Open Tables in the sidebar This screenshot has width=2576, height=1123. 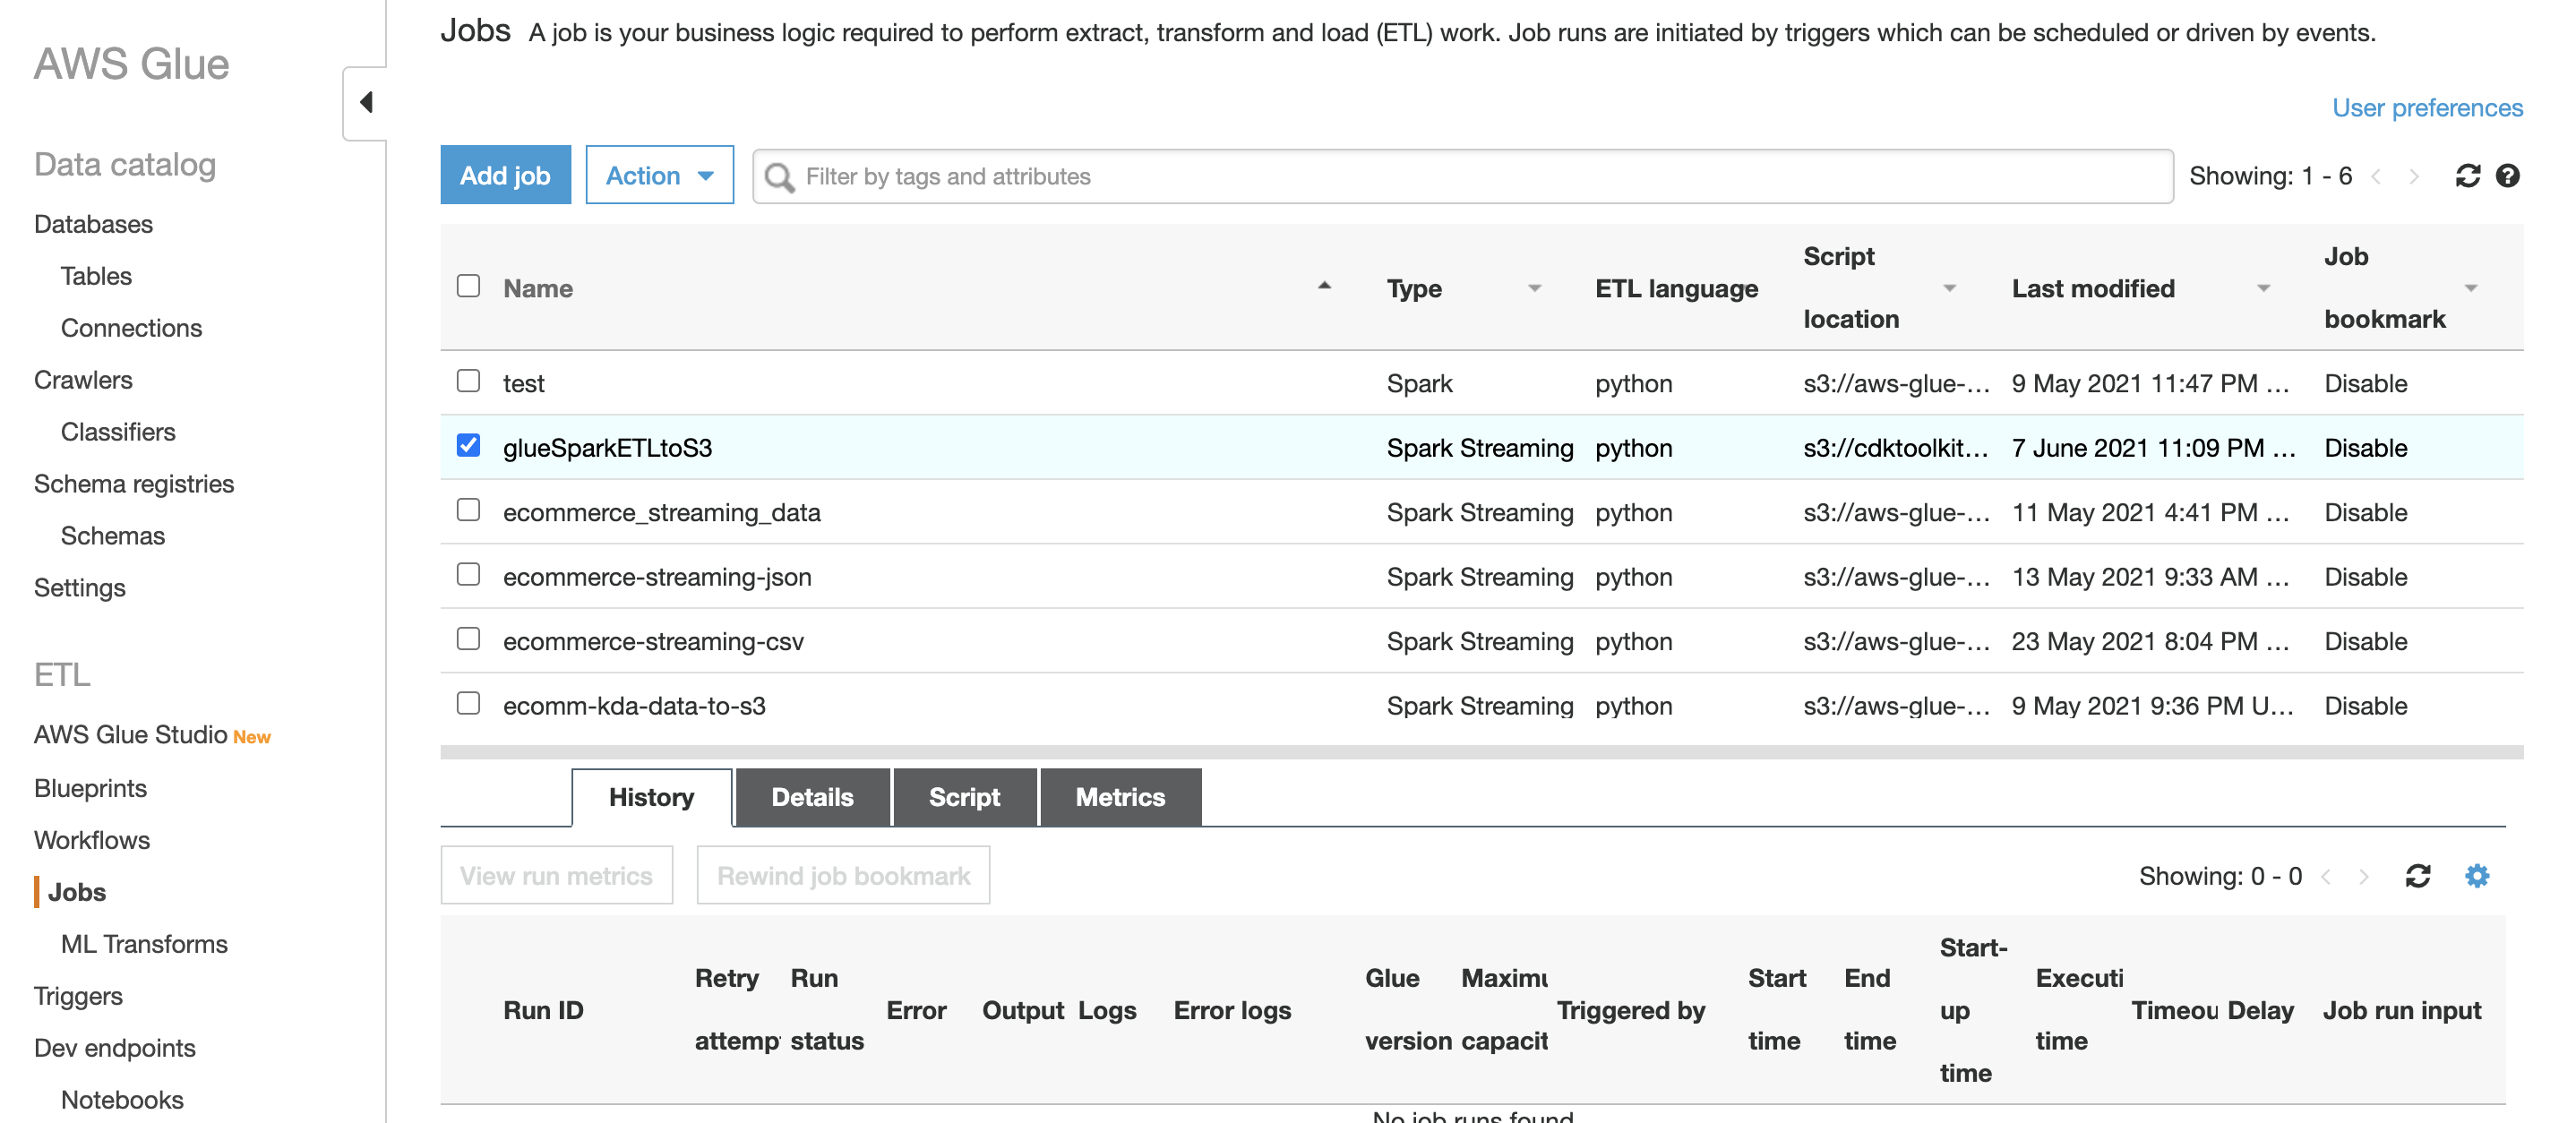[96, 276]
